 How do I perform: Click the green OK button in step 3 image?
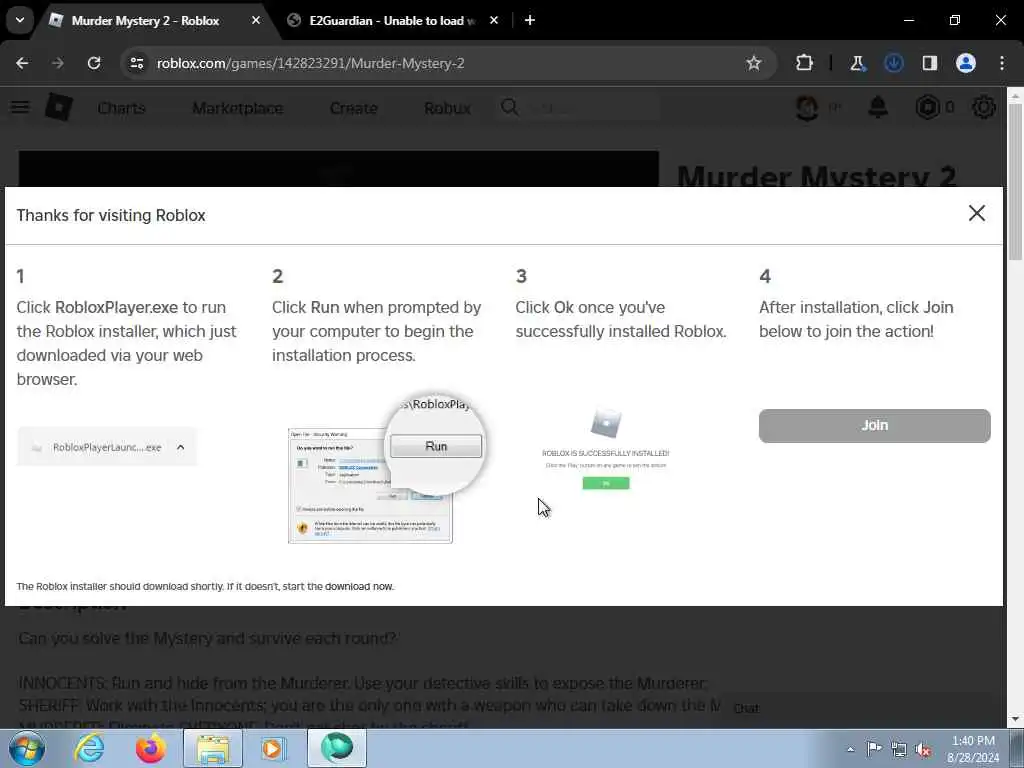606,483
